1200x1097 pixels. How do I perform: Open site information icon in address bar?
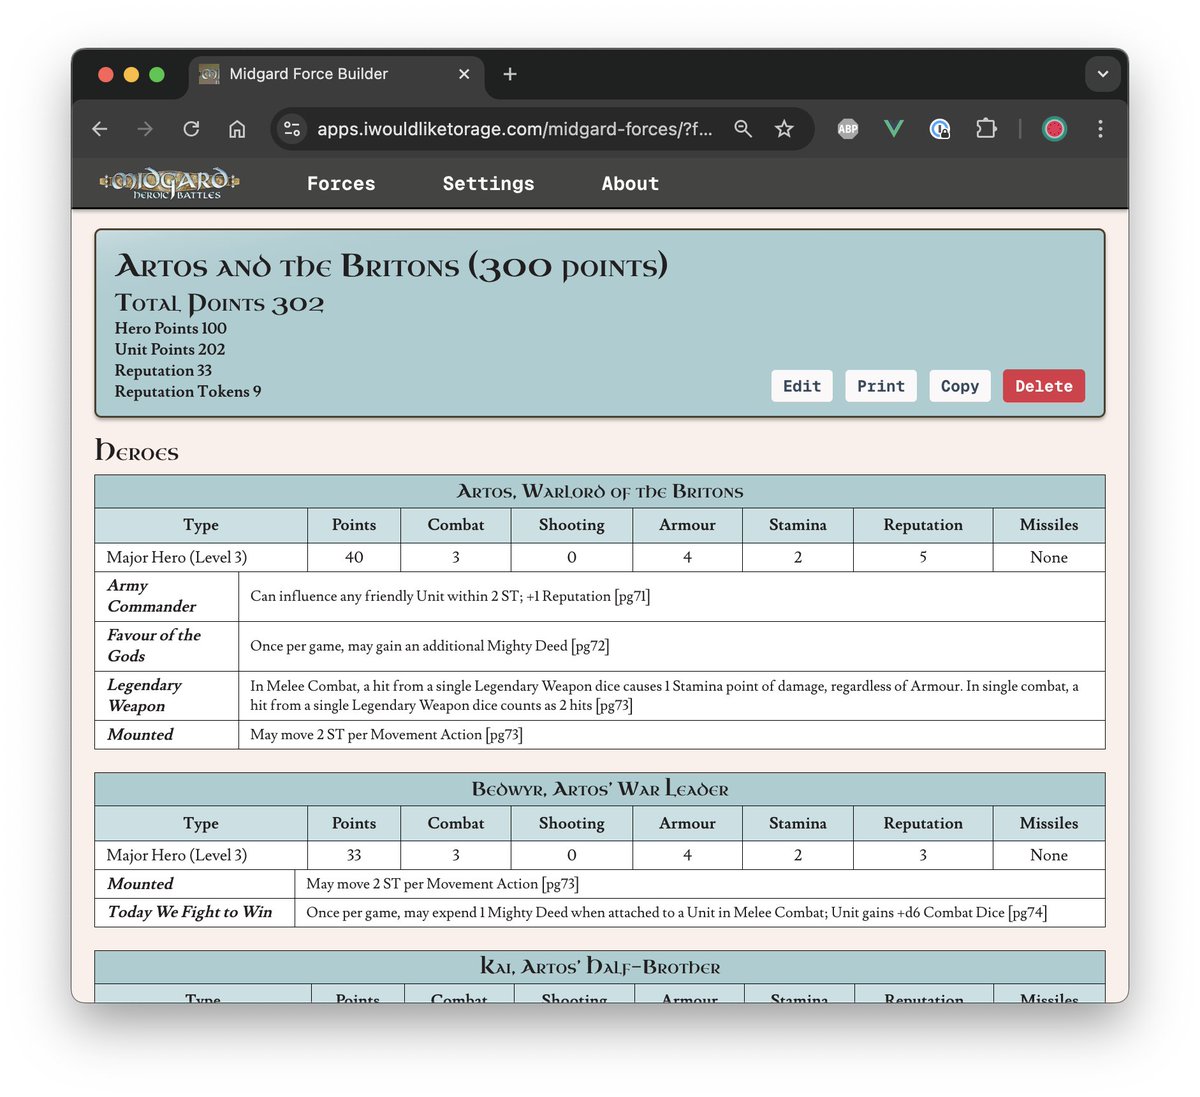coord(292,129)
